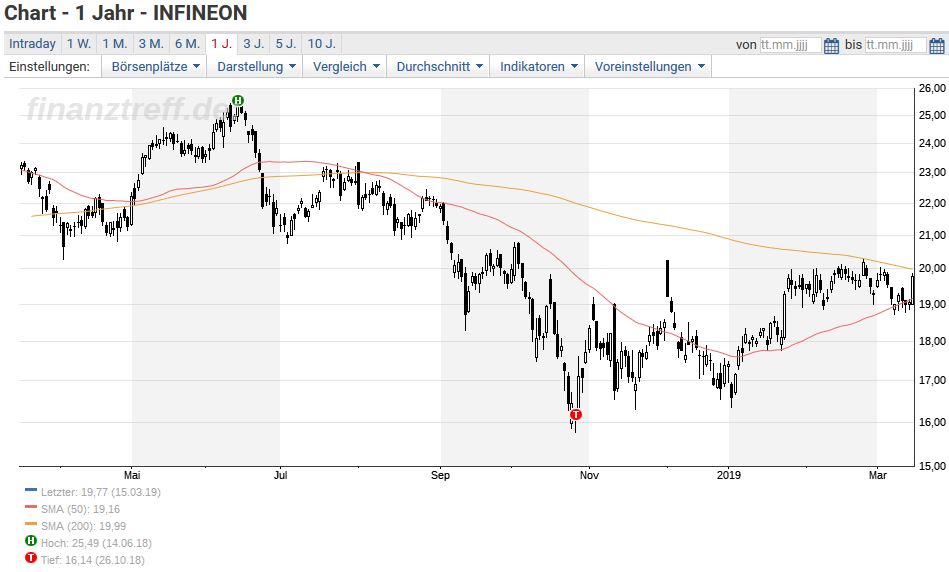Click the 'Mai' x-axis label

coord(132,475)
